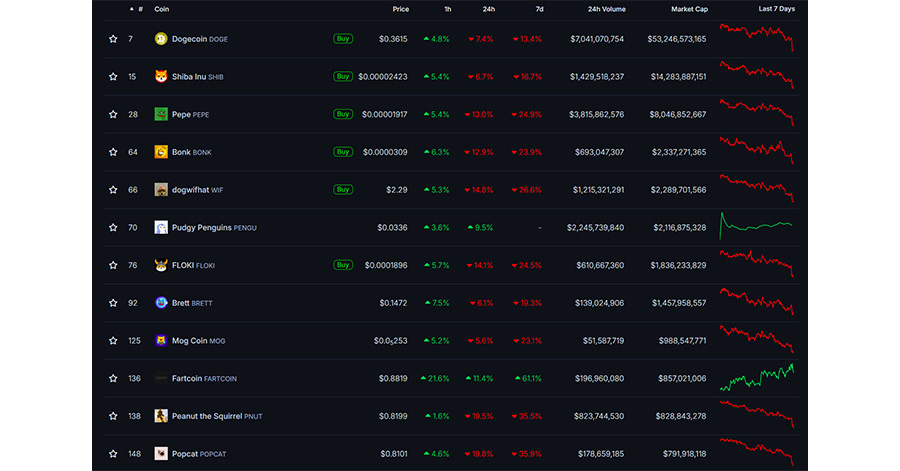Viewport: 900px width, 471px height.
Task: Open the Fartcoin FARTCOIN page
Action: tap(204, 379)
